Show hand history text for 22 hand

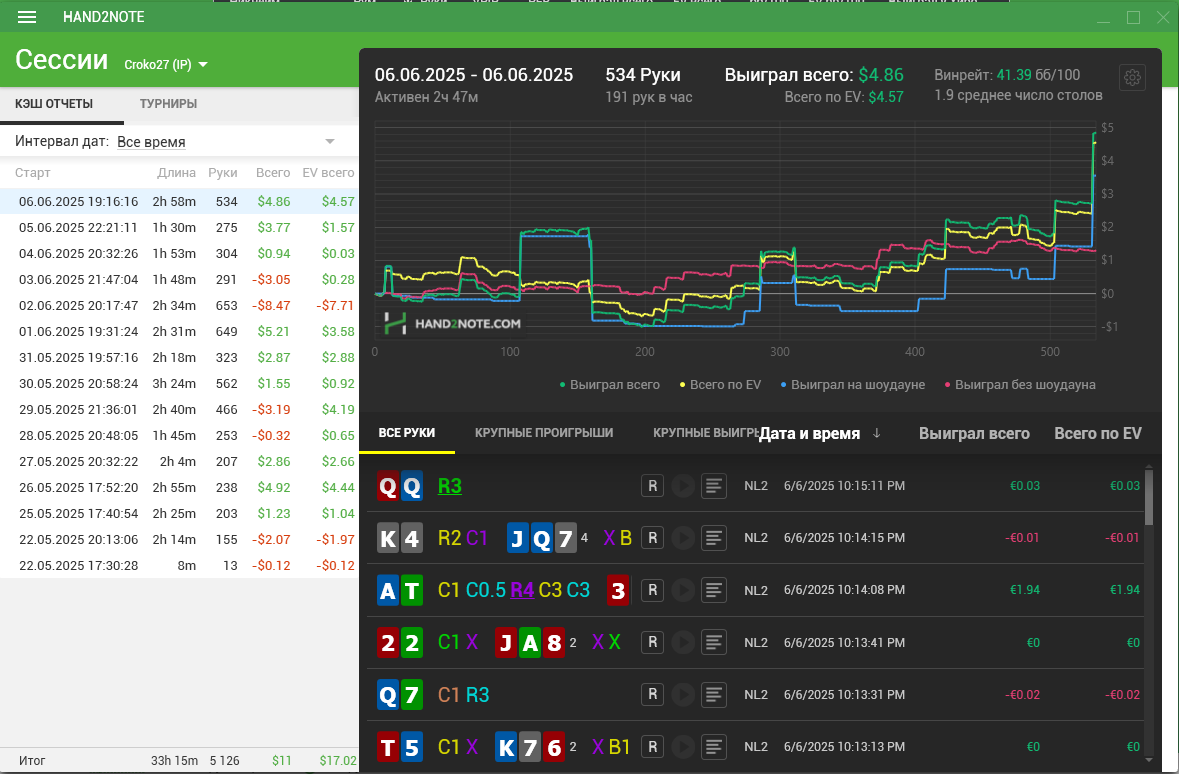point(714,642)
